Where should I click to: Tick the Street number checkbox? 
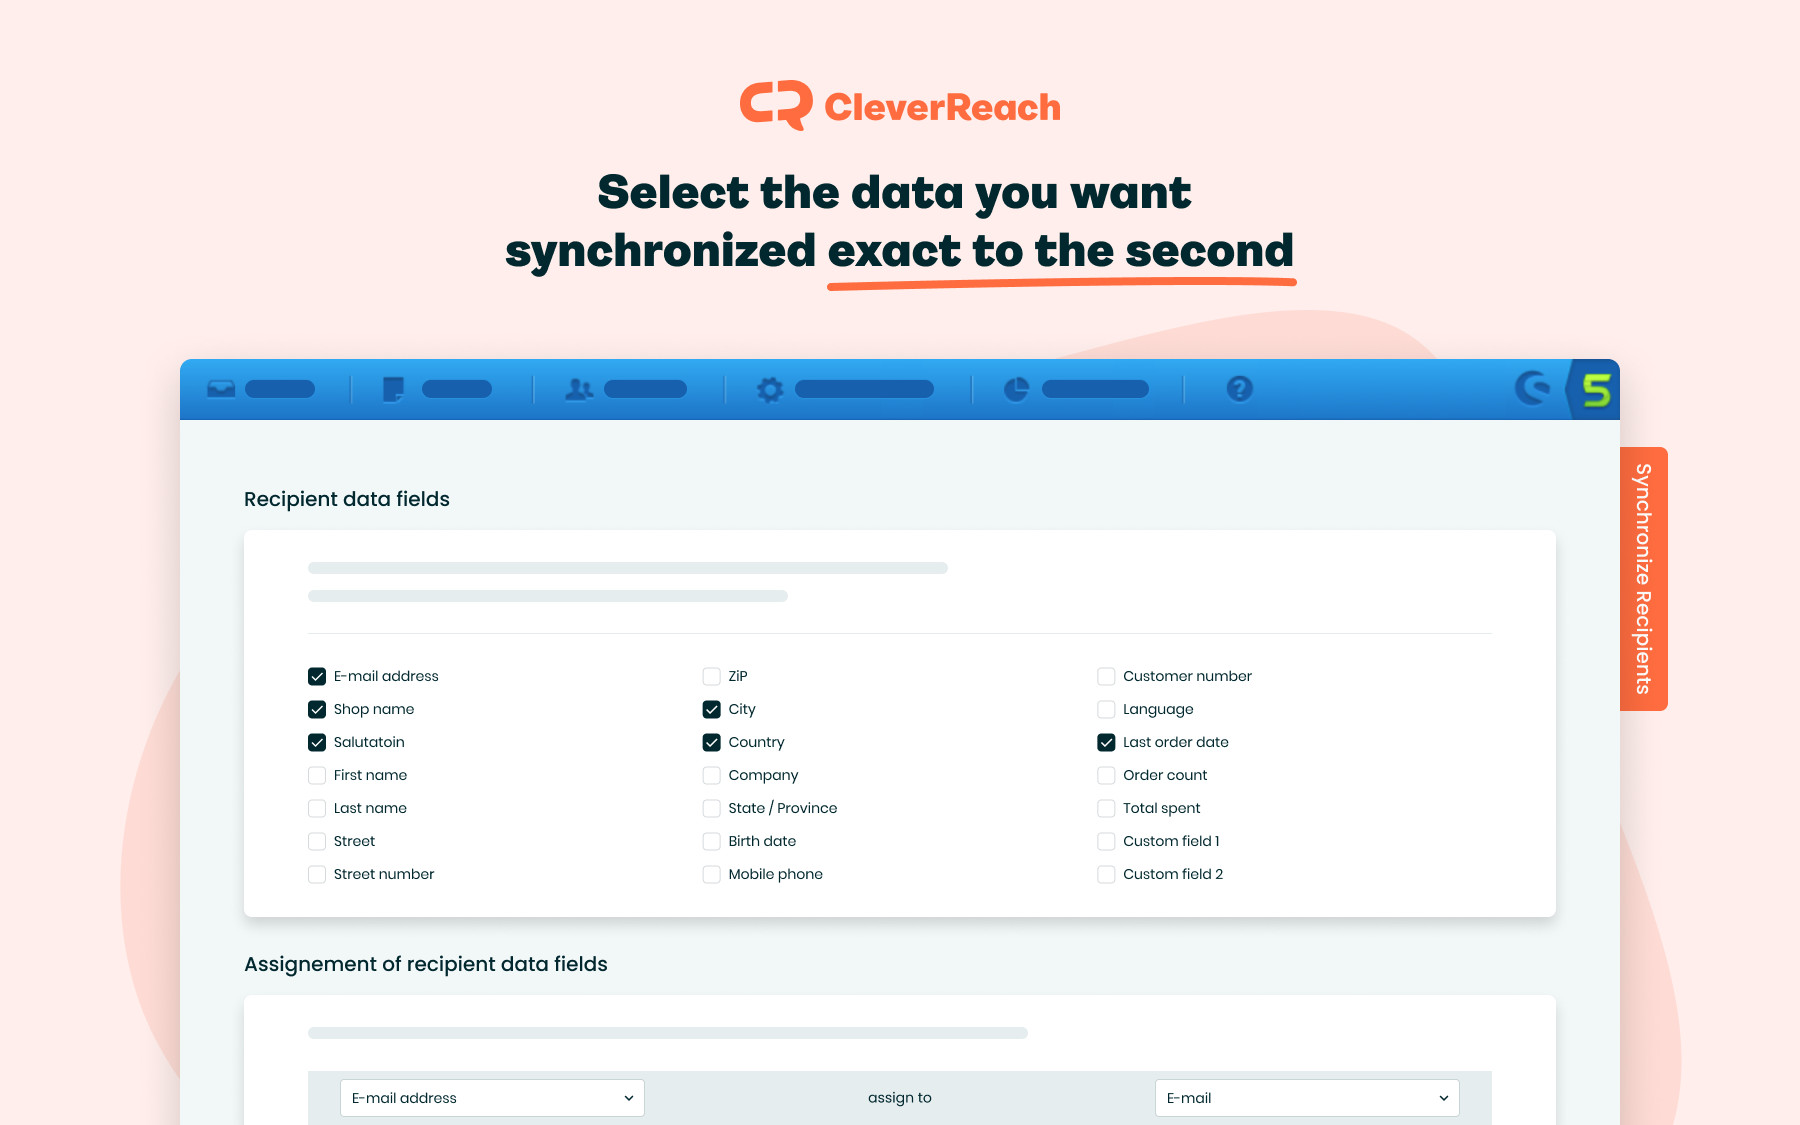[x=317, y=874]
